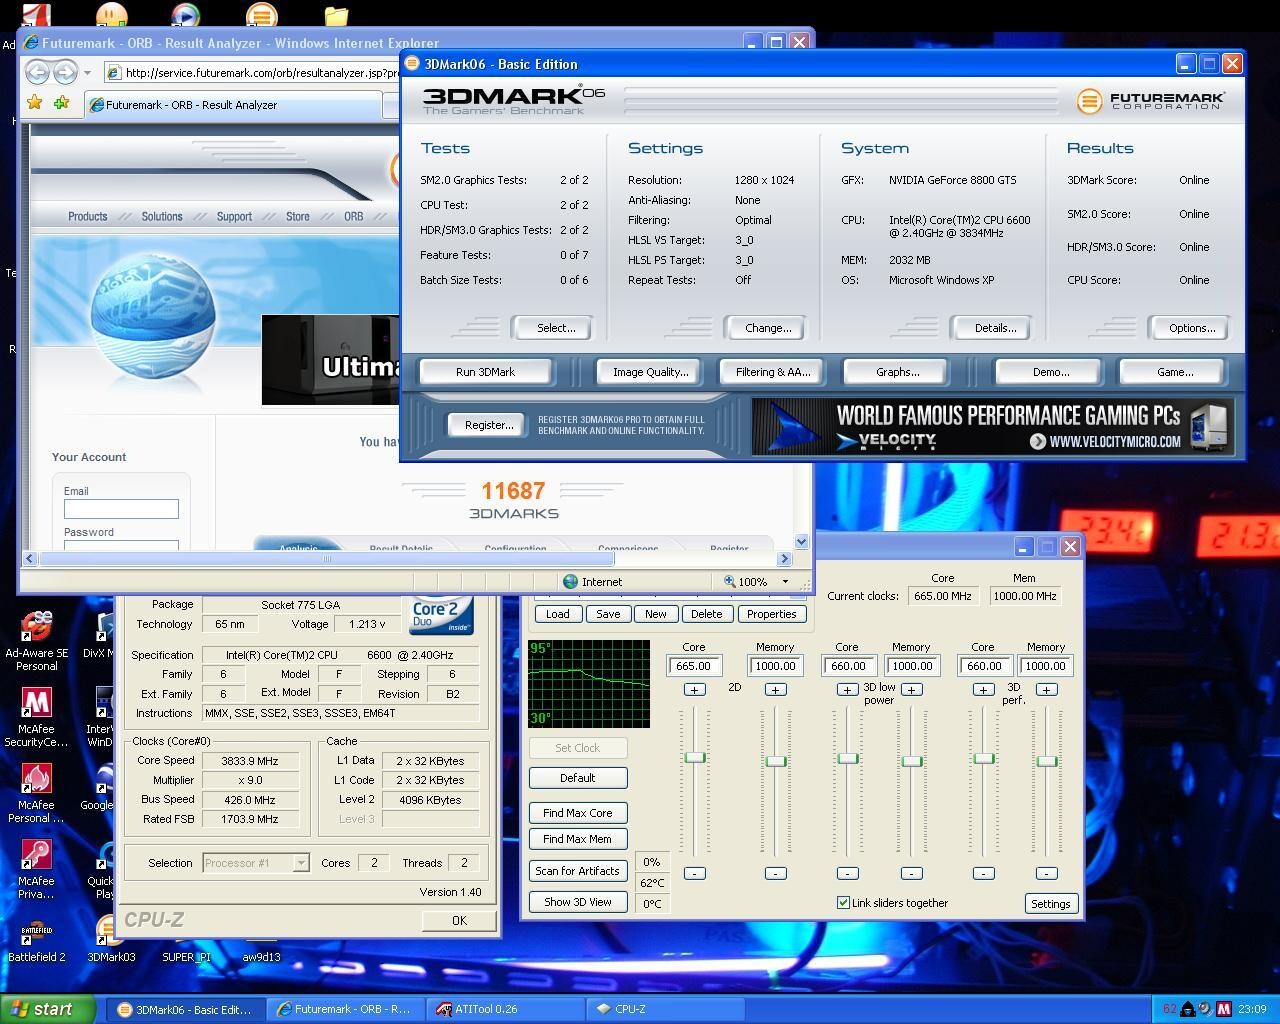The image size is (1280, 1024).
Task: Increase 3D perf. Core clock with plus button
Action: click(983, 690)
